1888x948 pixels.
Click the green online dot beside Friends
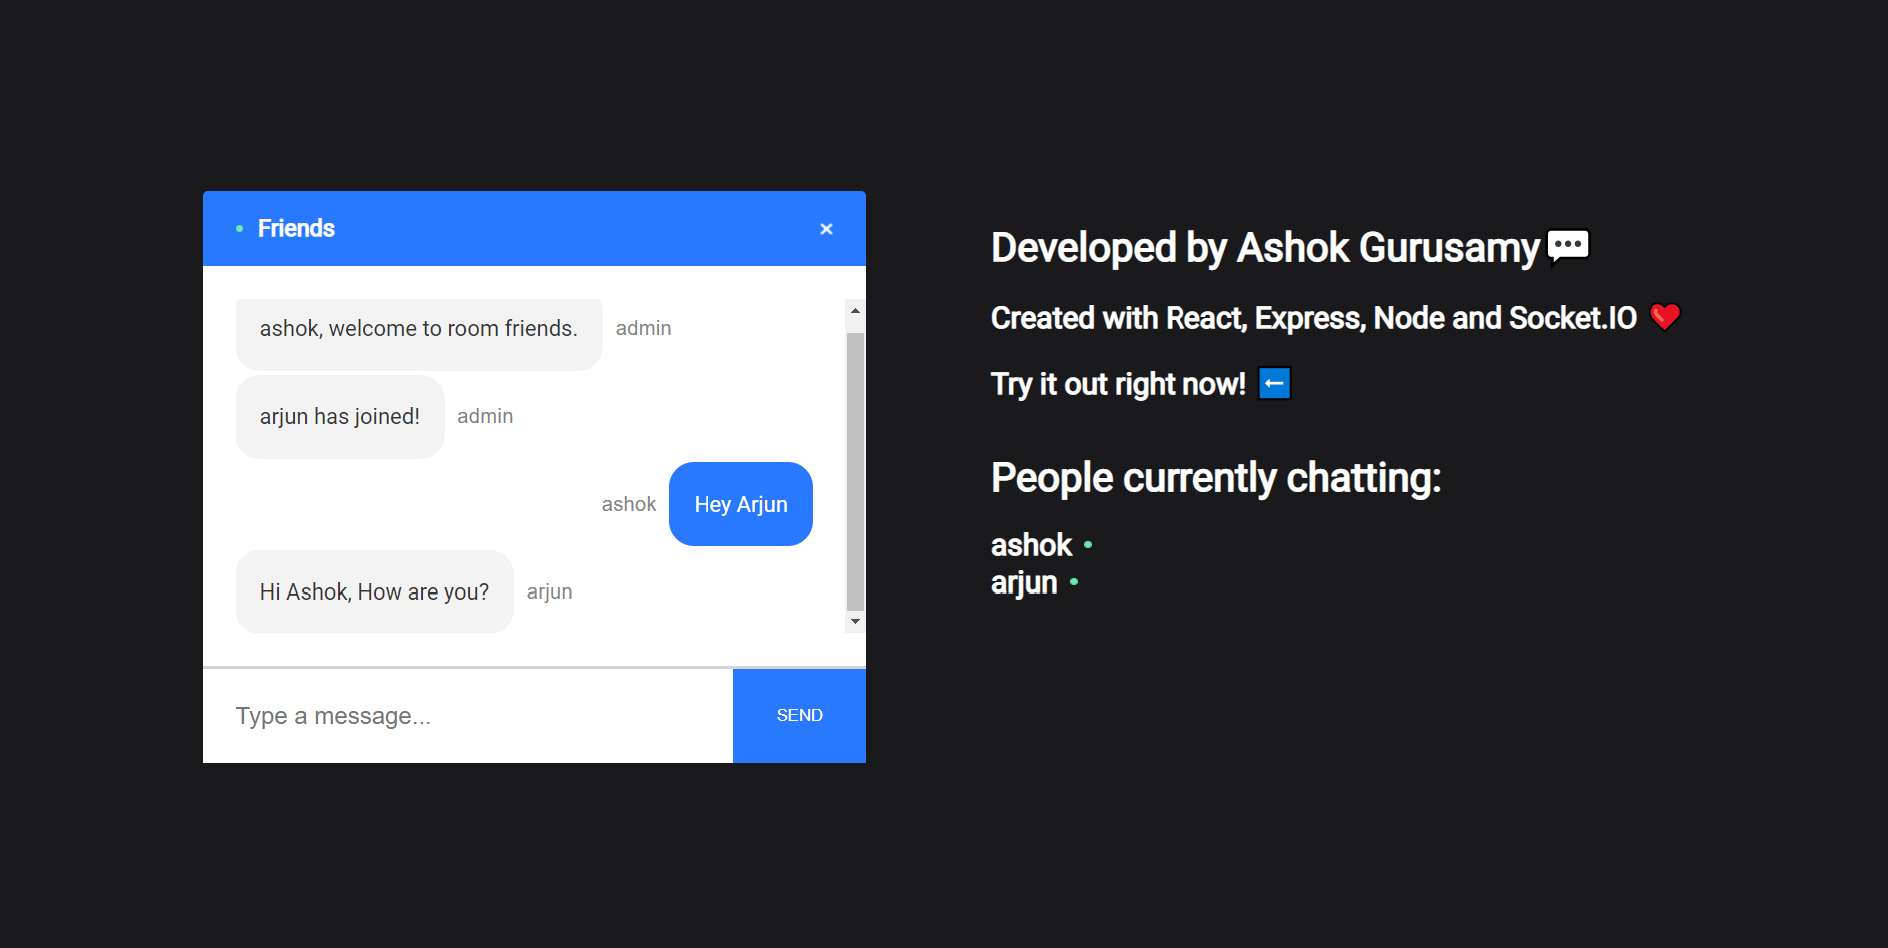239,229
